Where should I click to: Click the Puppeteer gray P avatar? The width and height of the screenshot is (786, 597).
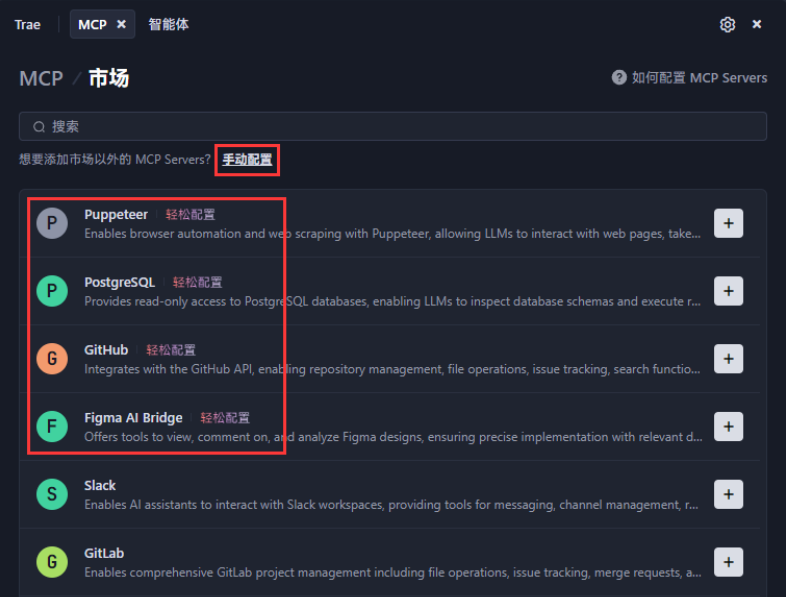tap(52, 223)
